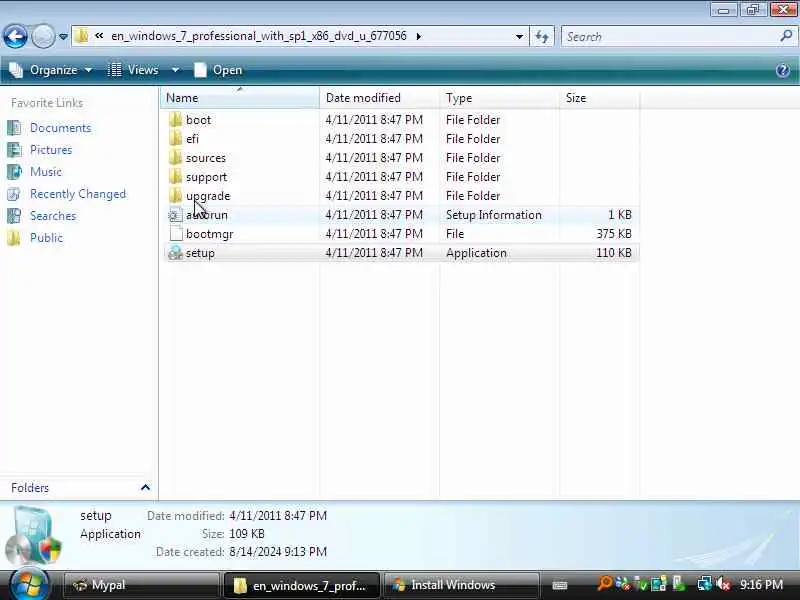
Task: Switch to Mypal taskbar button
Action: [x=141, y=585]
